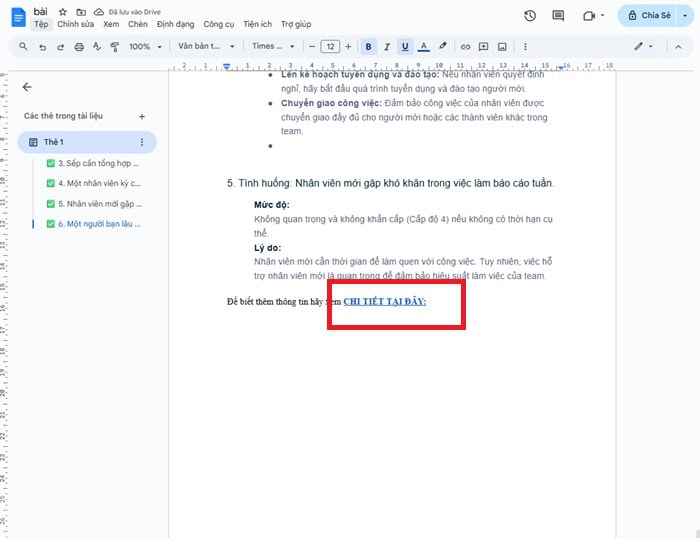
Task: Jump to heading 4. Một nhân viên ký
Action: 94,183
